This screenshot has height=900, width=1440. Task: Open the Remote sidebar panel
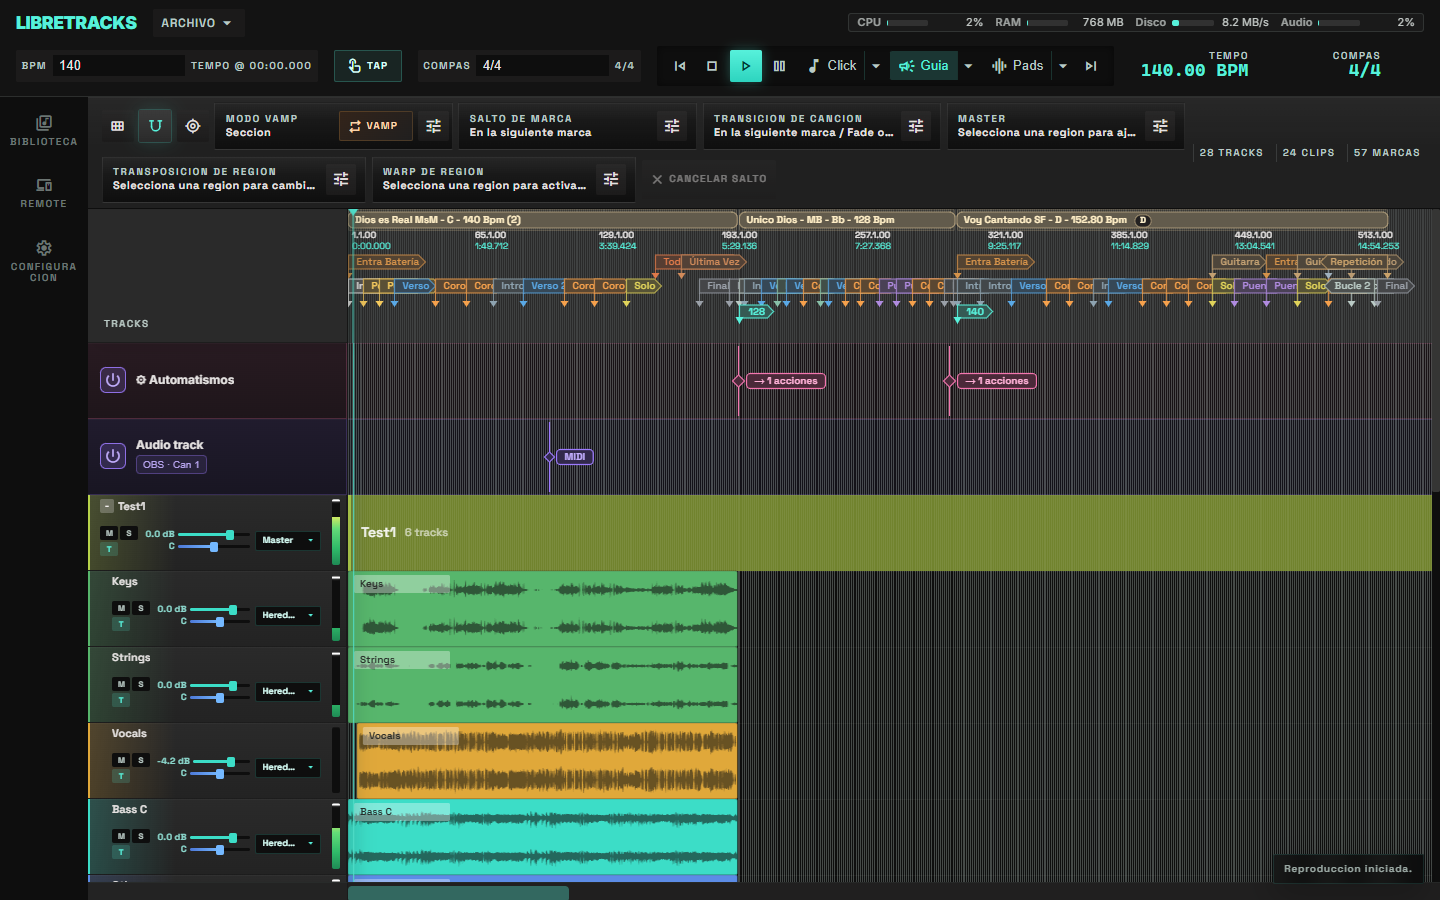click(x=44, y=193)
